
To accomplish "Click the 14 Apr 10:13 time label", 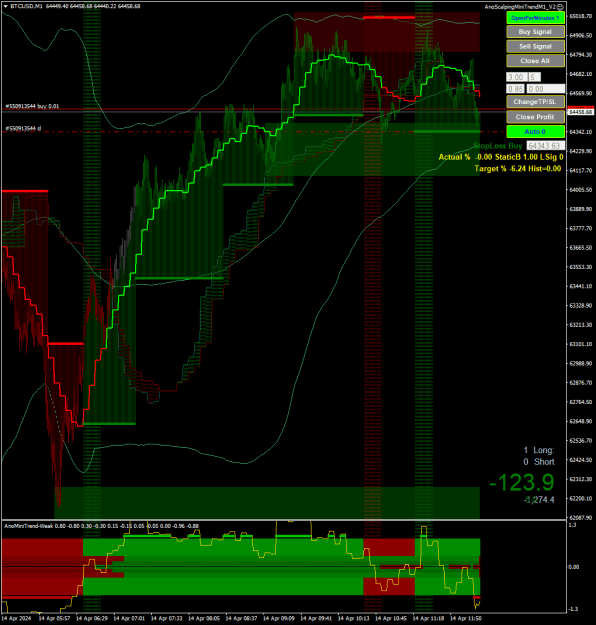I will pyautogui.click(x=354, y=618).
